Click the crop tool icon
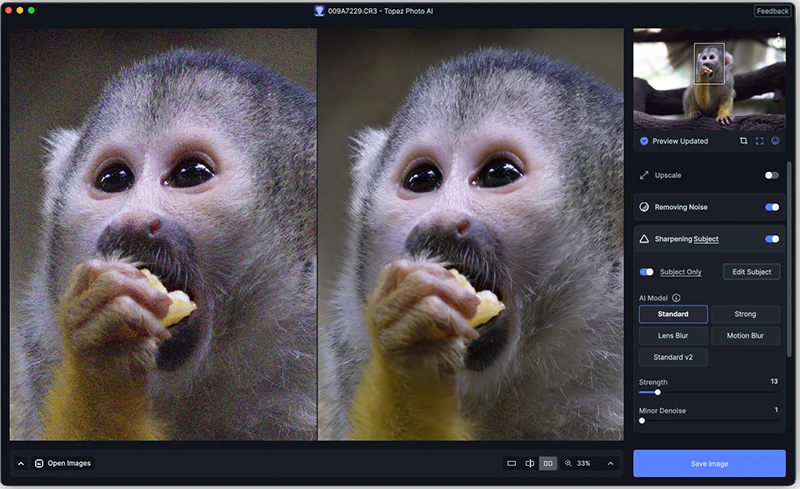Screen dimensions: 800x489 point(743,141)
